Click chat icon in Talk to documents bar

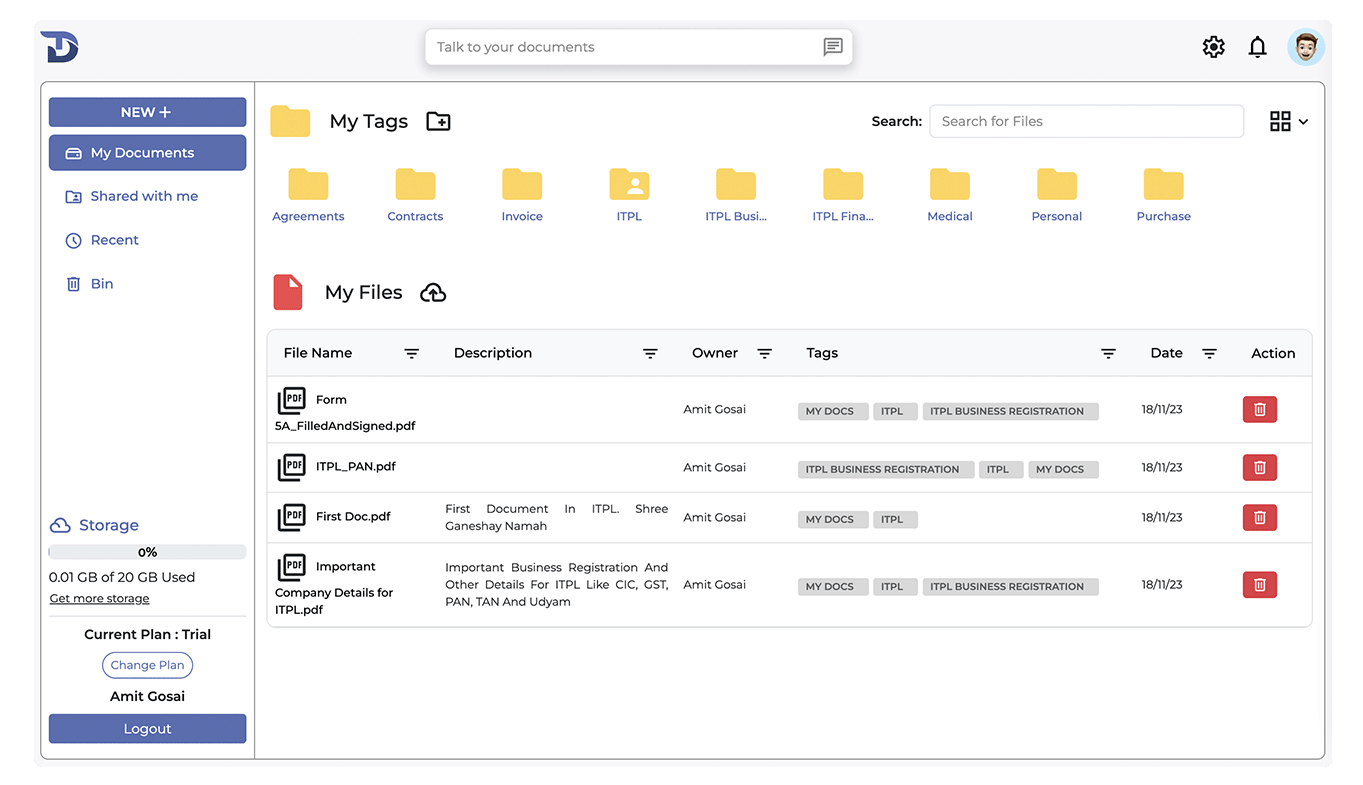[x=833, y=47]
